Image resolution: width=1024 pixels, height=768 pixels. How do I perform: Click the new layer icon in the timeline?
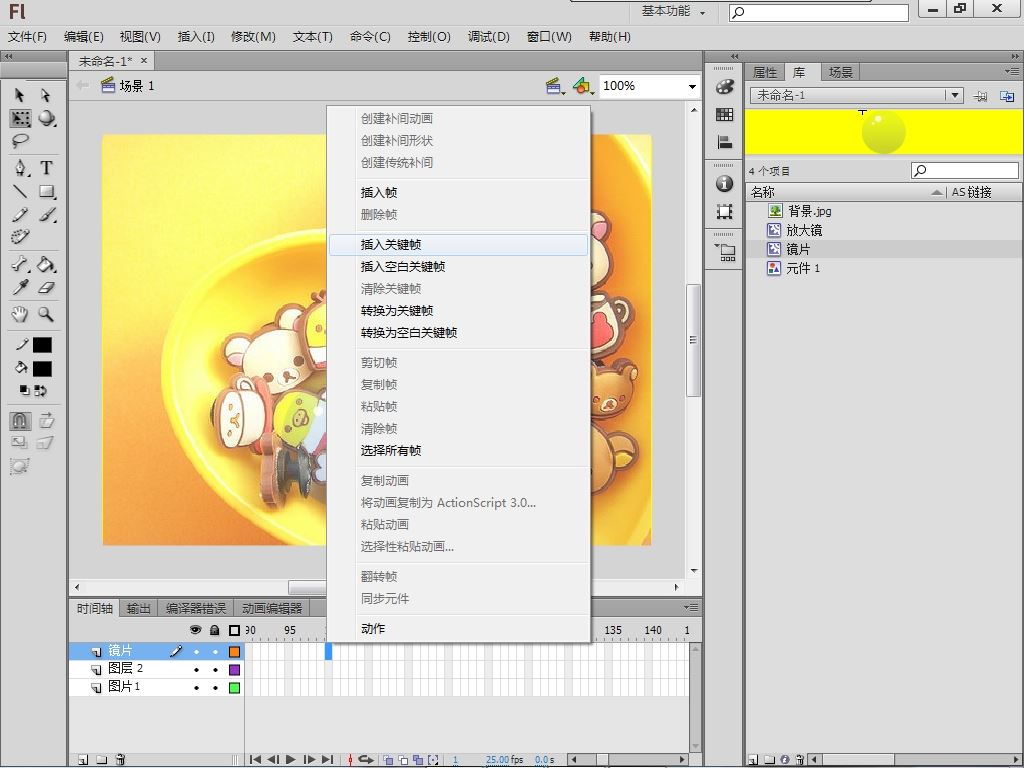click(83, 760)
